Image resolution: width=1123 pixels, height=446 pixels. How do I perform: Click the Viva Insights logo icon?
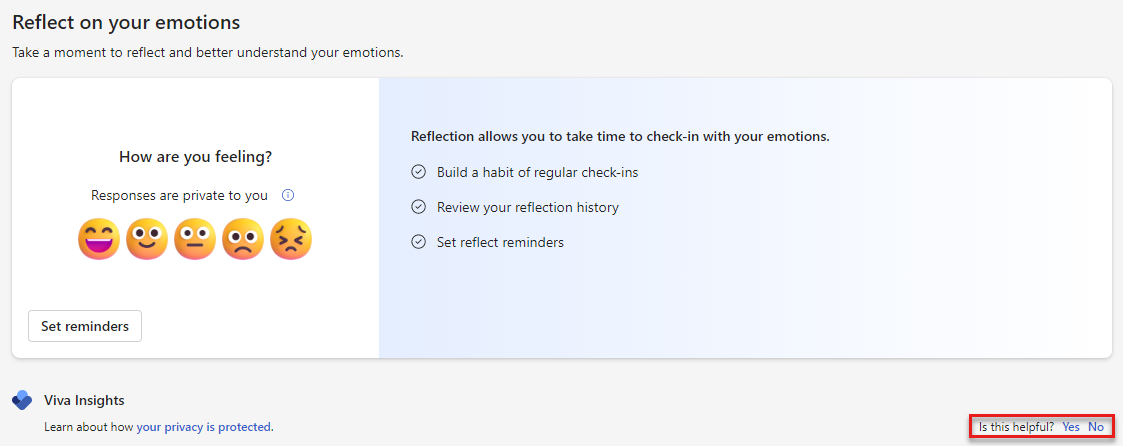click(x=22, y=401)
